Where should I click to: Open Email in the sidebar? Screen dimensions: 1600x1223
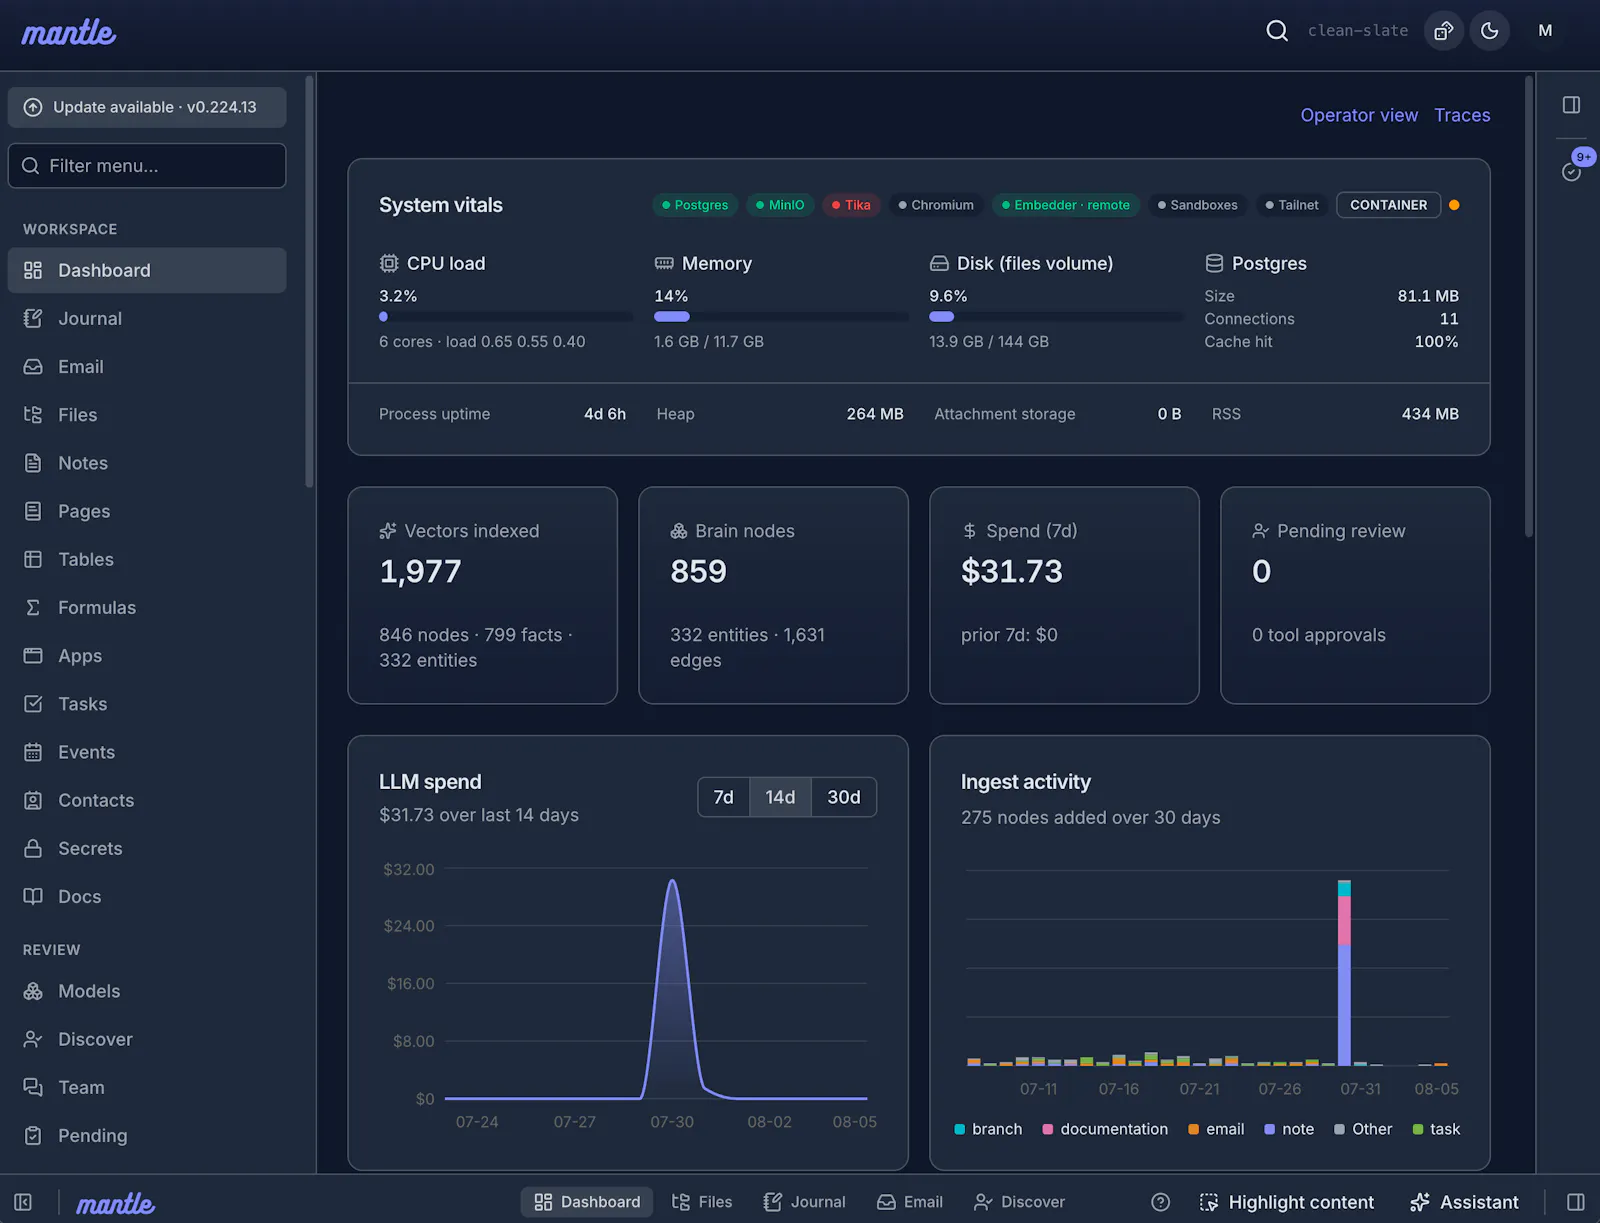pyautogui.click(x=147, y=367)
